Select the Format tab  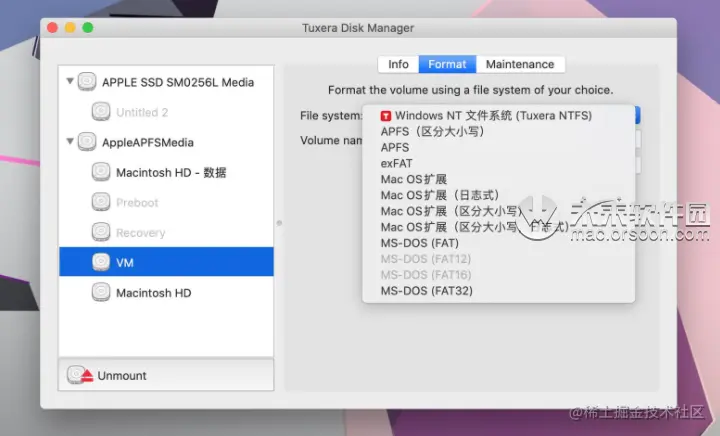[447, 64]
